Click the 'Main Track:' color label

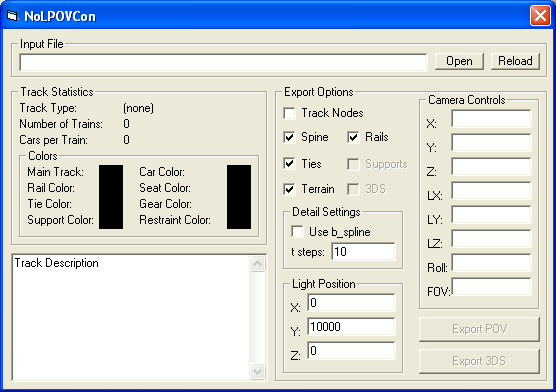pos(55,172)
